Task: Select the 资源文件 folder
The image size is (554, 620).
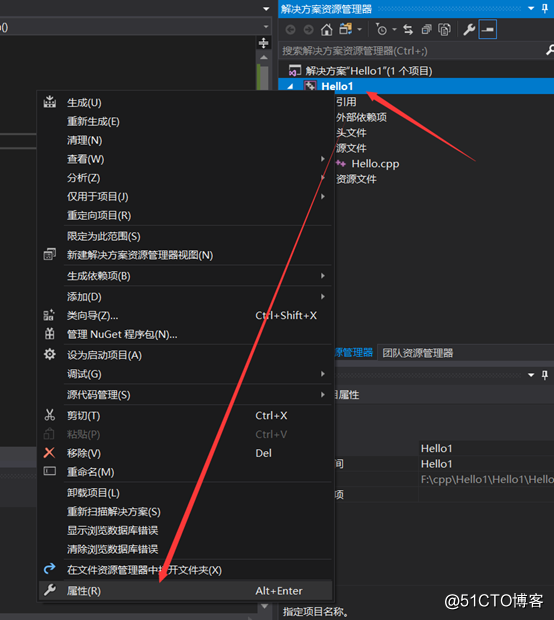Action: pyautogui.click(x=356, y=179)
